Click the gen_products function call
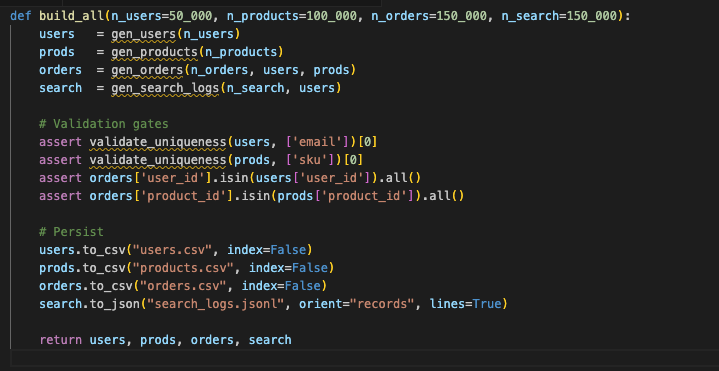Image resolution: width=719 pixels, height=371 pixels. pos(155,52)
